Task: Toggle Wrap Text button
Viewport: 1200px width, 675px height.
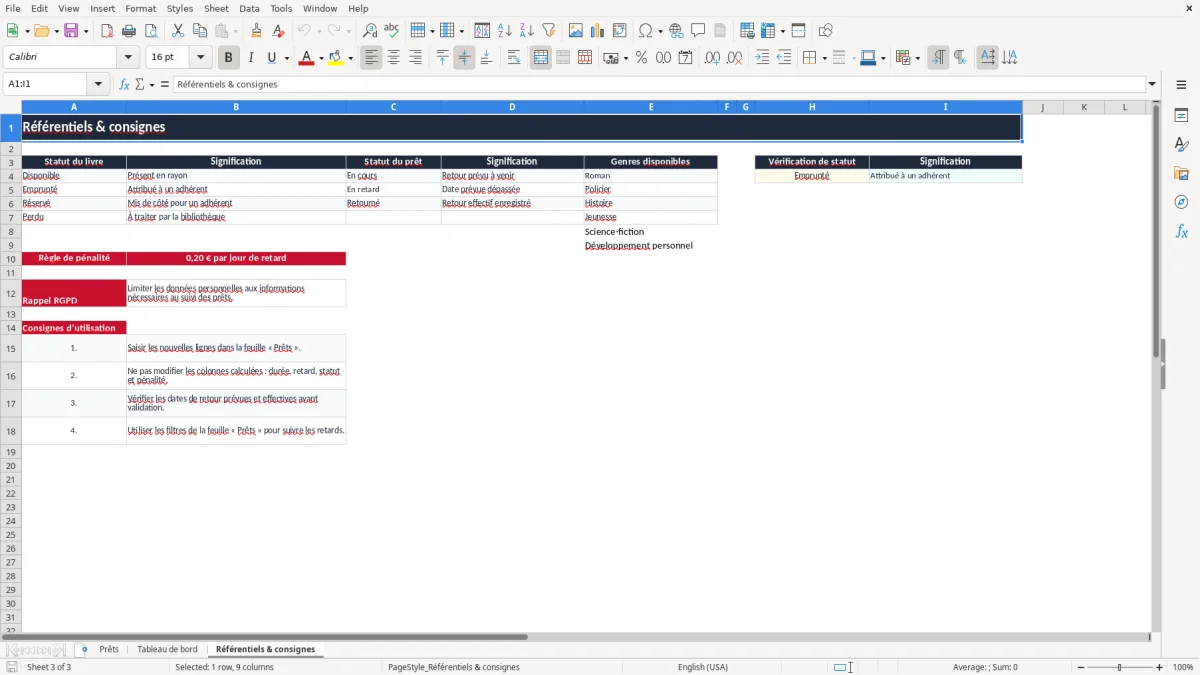Action: tap(514, 58)
